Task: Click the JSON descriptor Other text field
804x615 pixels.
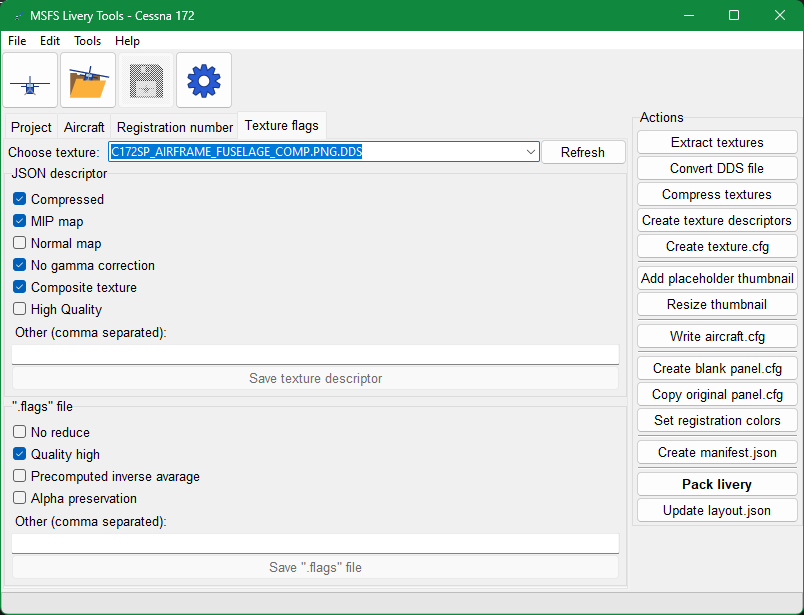Action: tap(315, 354)
